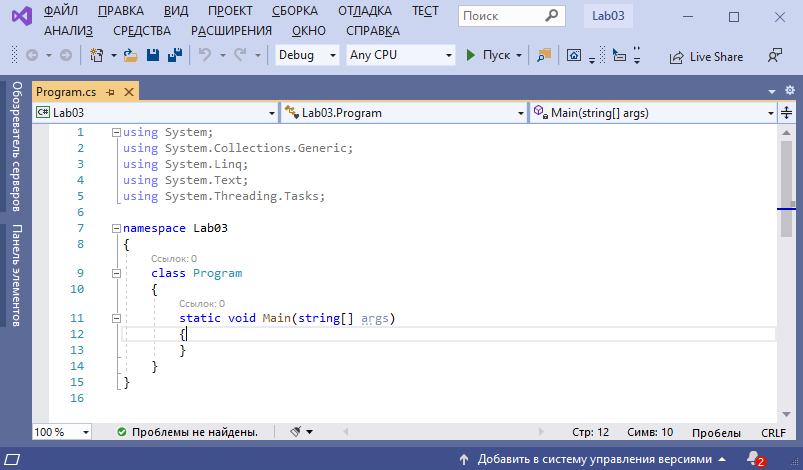Viewport: 803px width, 470px height.
Task: Click the Save floppy disk icon
Action: pos(153,55)
